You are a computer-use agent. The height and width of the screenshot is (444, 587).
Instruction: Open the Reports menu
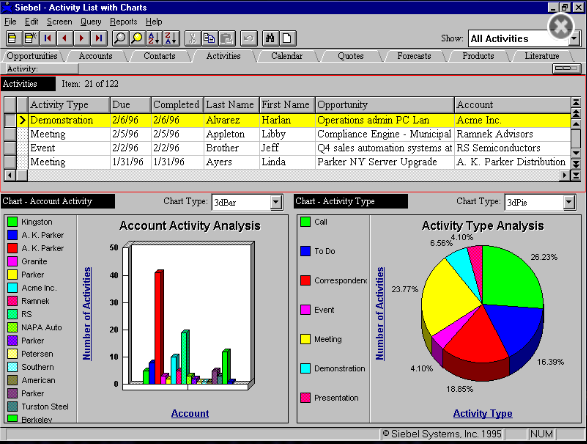pos(124,22)
